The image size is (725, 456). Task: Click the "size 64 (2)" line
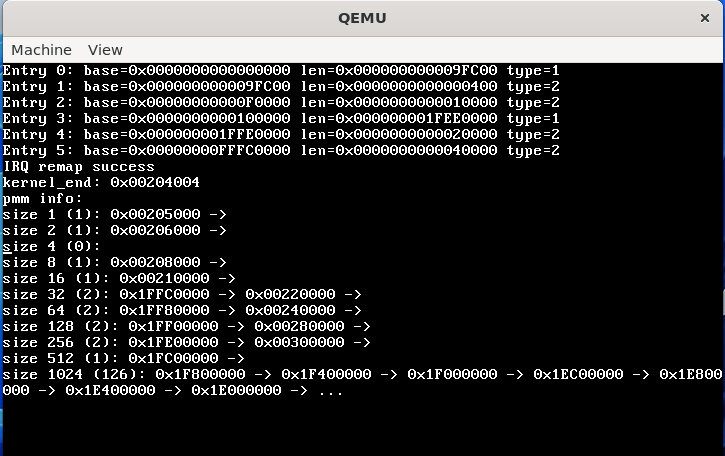(x=182, y=311)
